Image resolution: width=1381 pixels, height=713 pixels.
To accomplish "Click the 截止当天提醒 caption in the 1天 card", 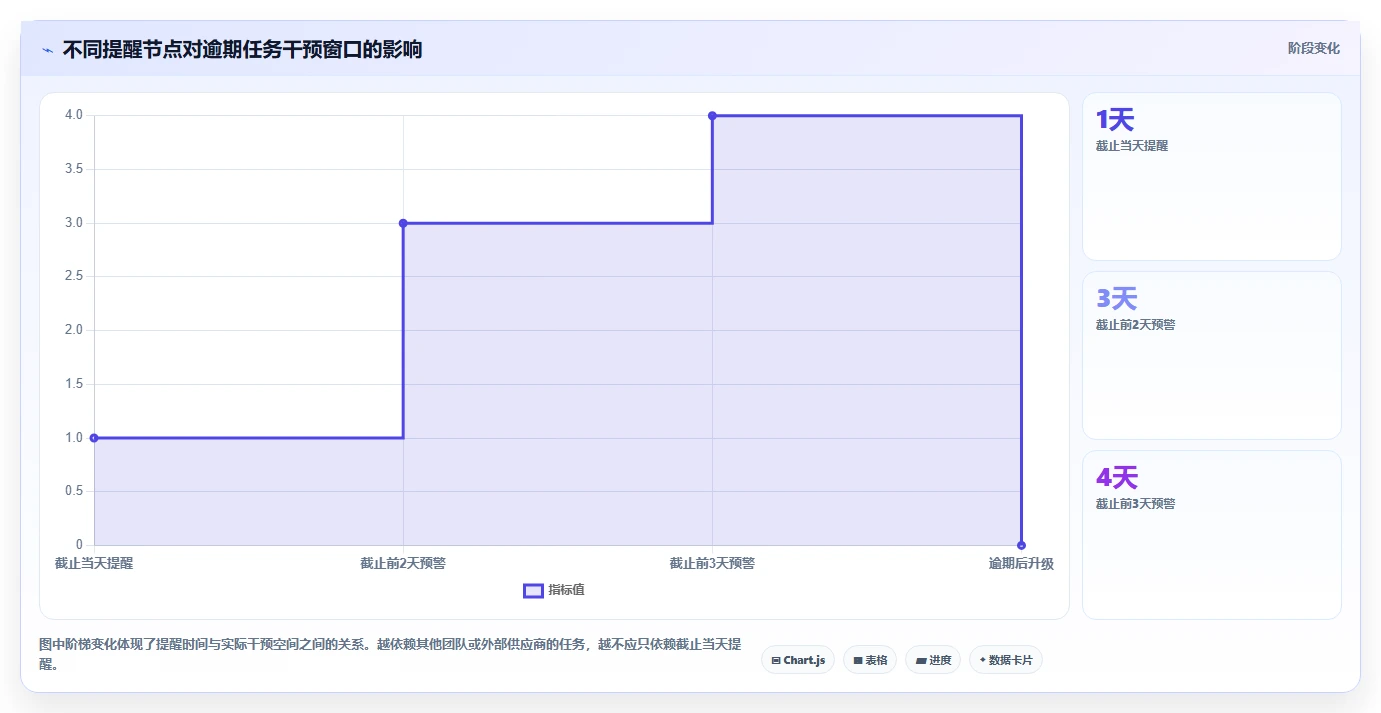I will coord(1132,146).
